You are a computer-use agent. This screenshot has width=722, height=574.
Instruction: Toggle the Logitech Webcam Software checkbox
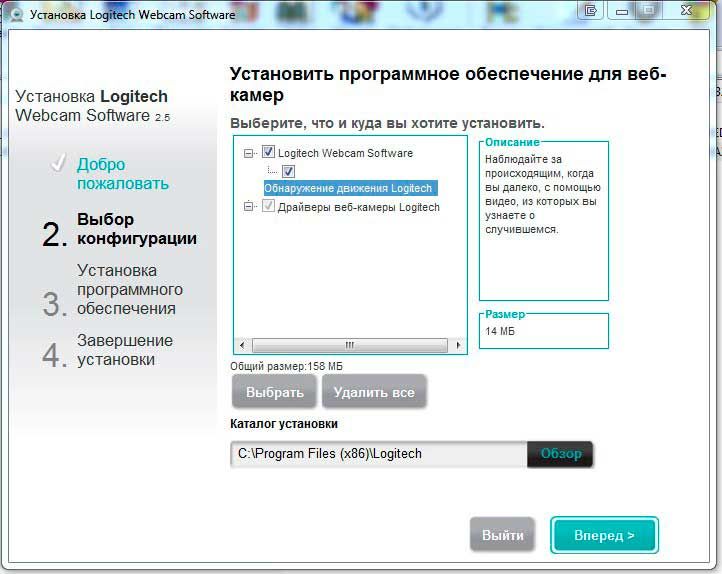268,152
